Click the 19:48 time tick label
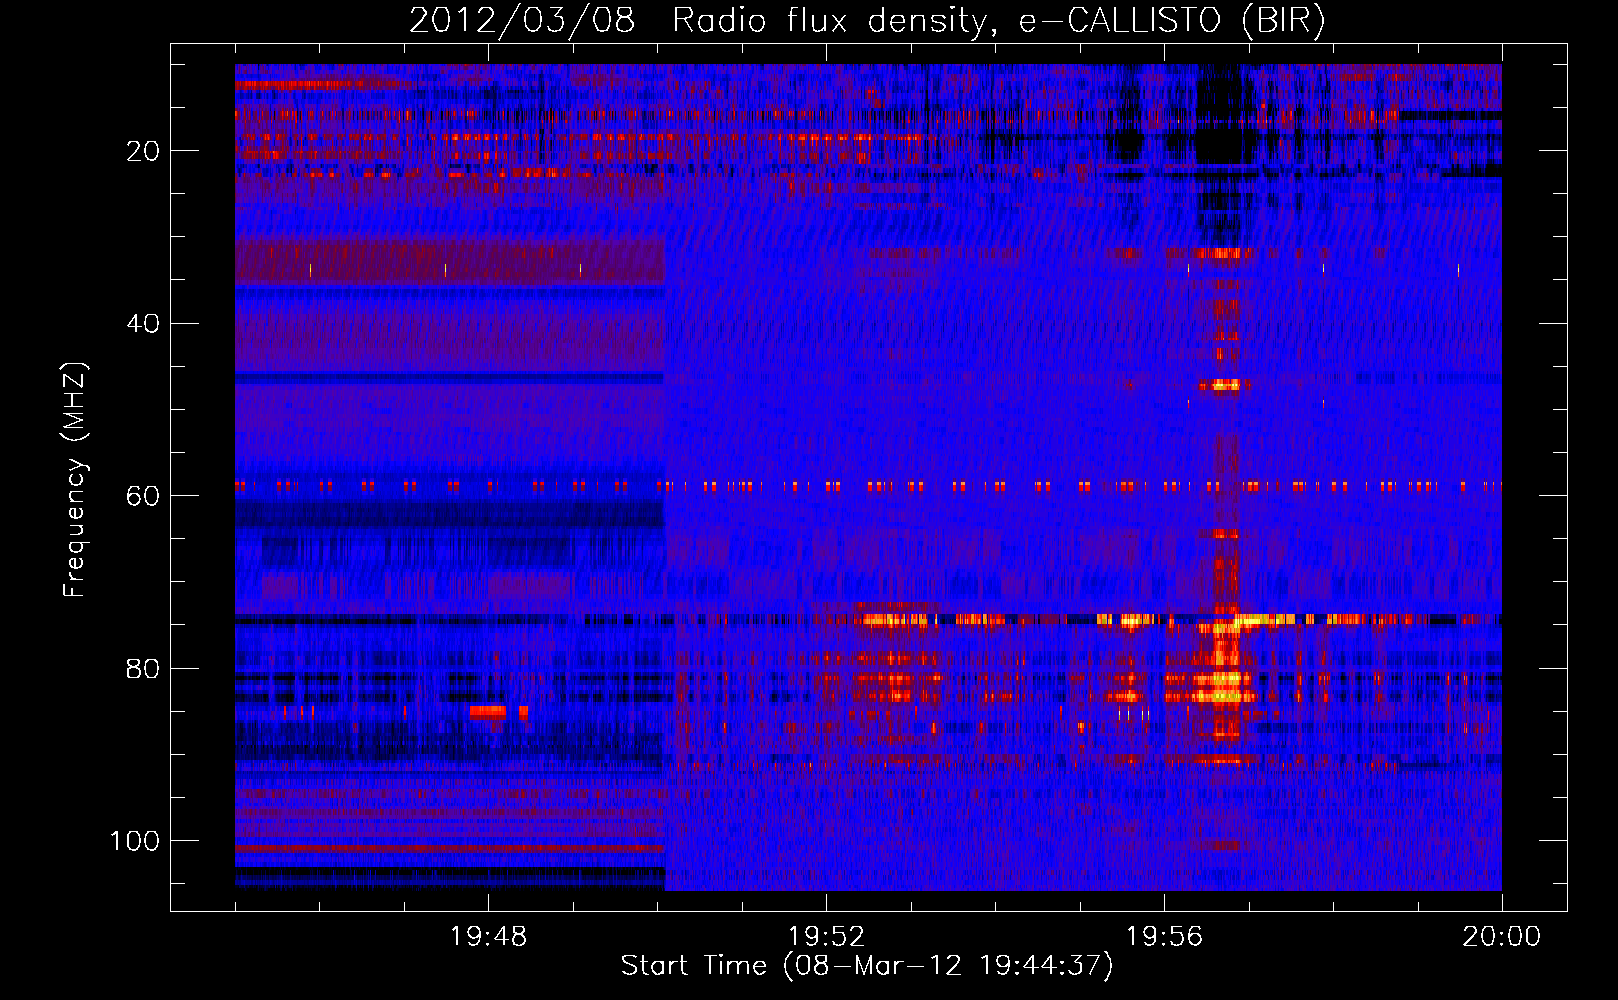Screen dimensions: 1618x1000 click(489, 937)
